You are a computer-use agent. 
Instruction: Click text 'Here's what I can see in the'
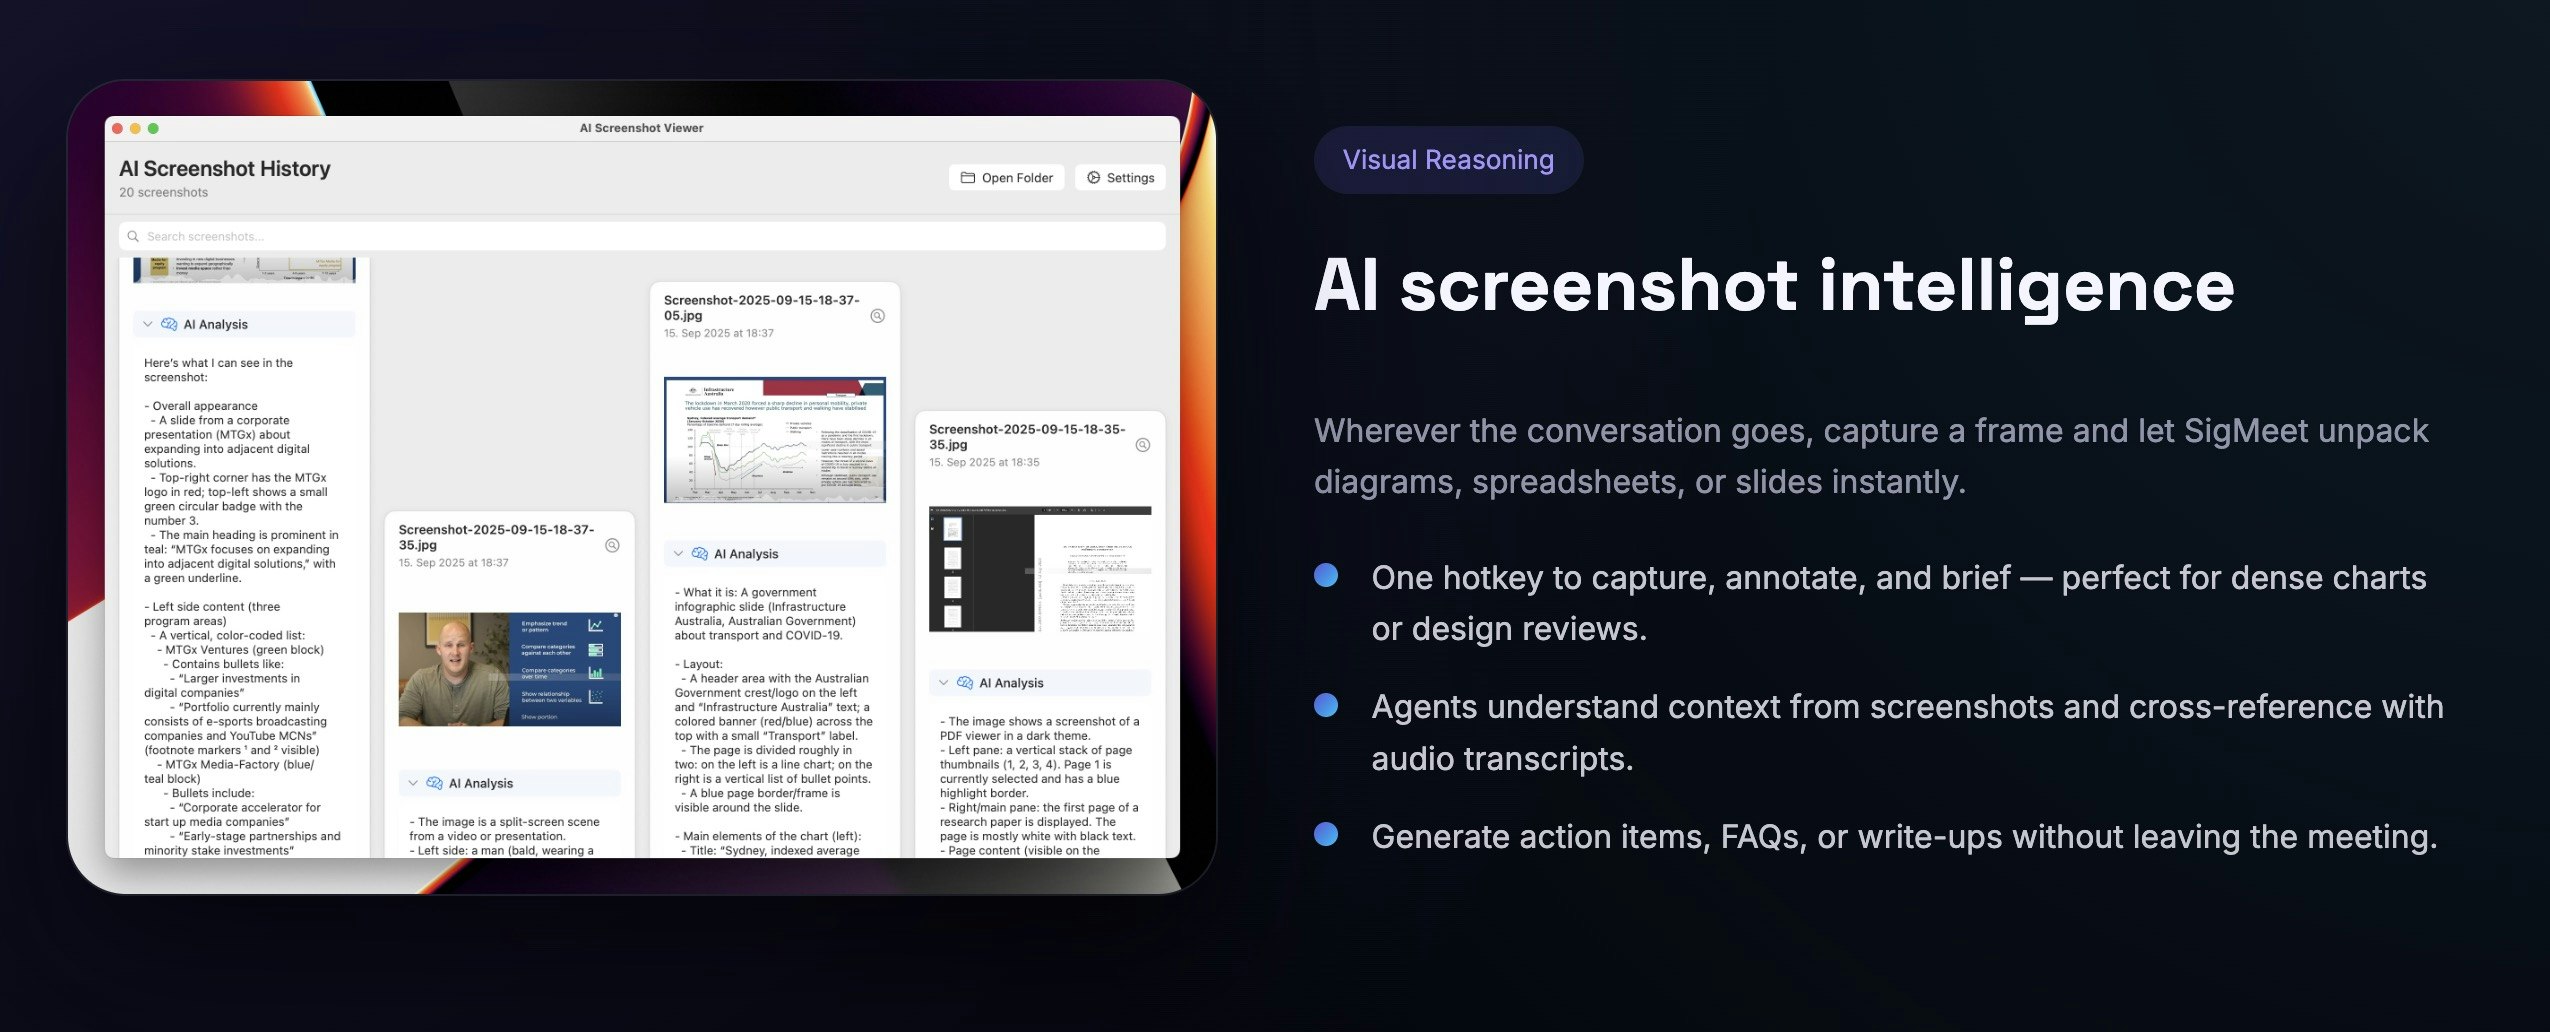pos(218,363)
